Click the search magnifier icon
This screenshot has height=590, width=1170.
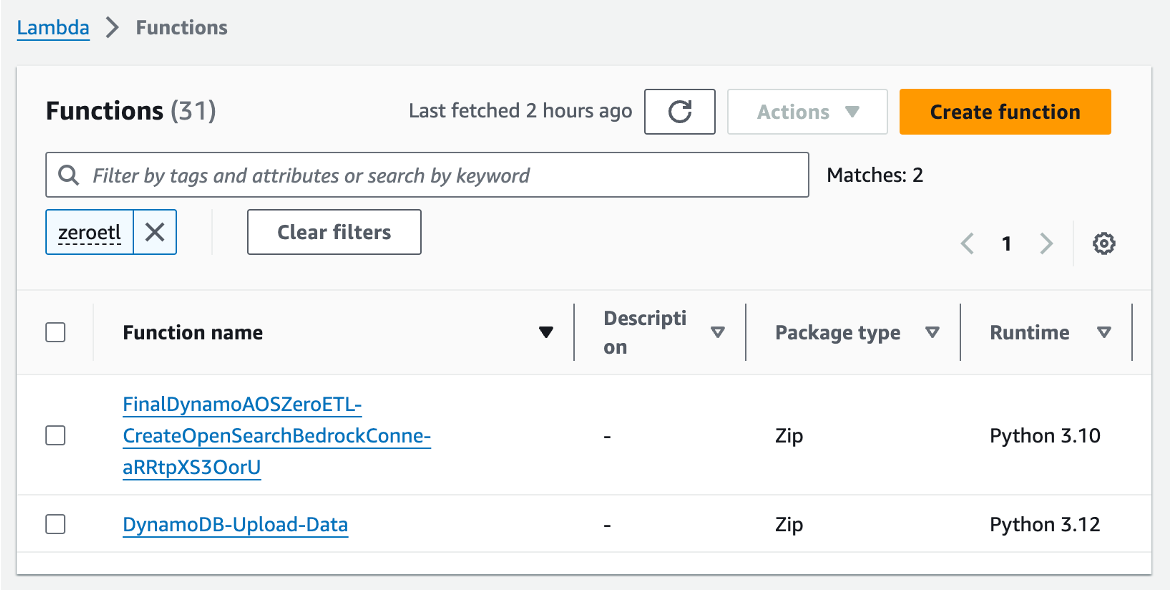pyautogui.click(x=69, y=175)
